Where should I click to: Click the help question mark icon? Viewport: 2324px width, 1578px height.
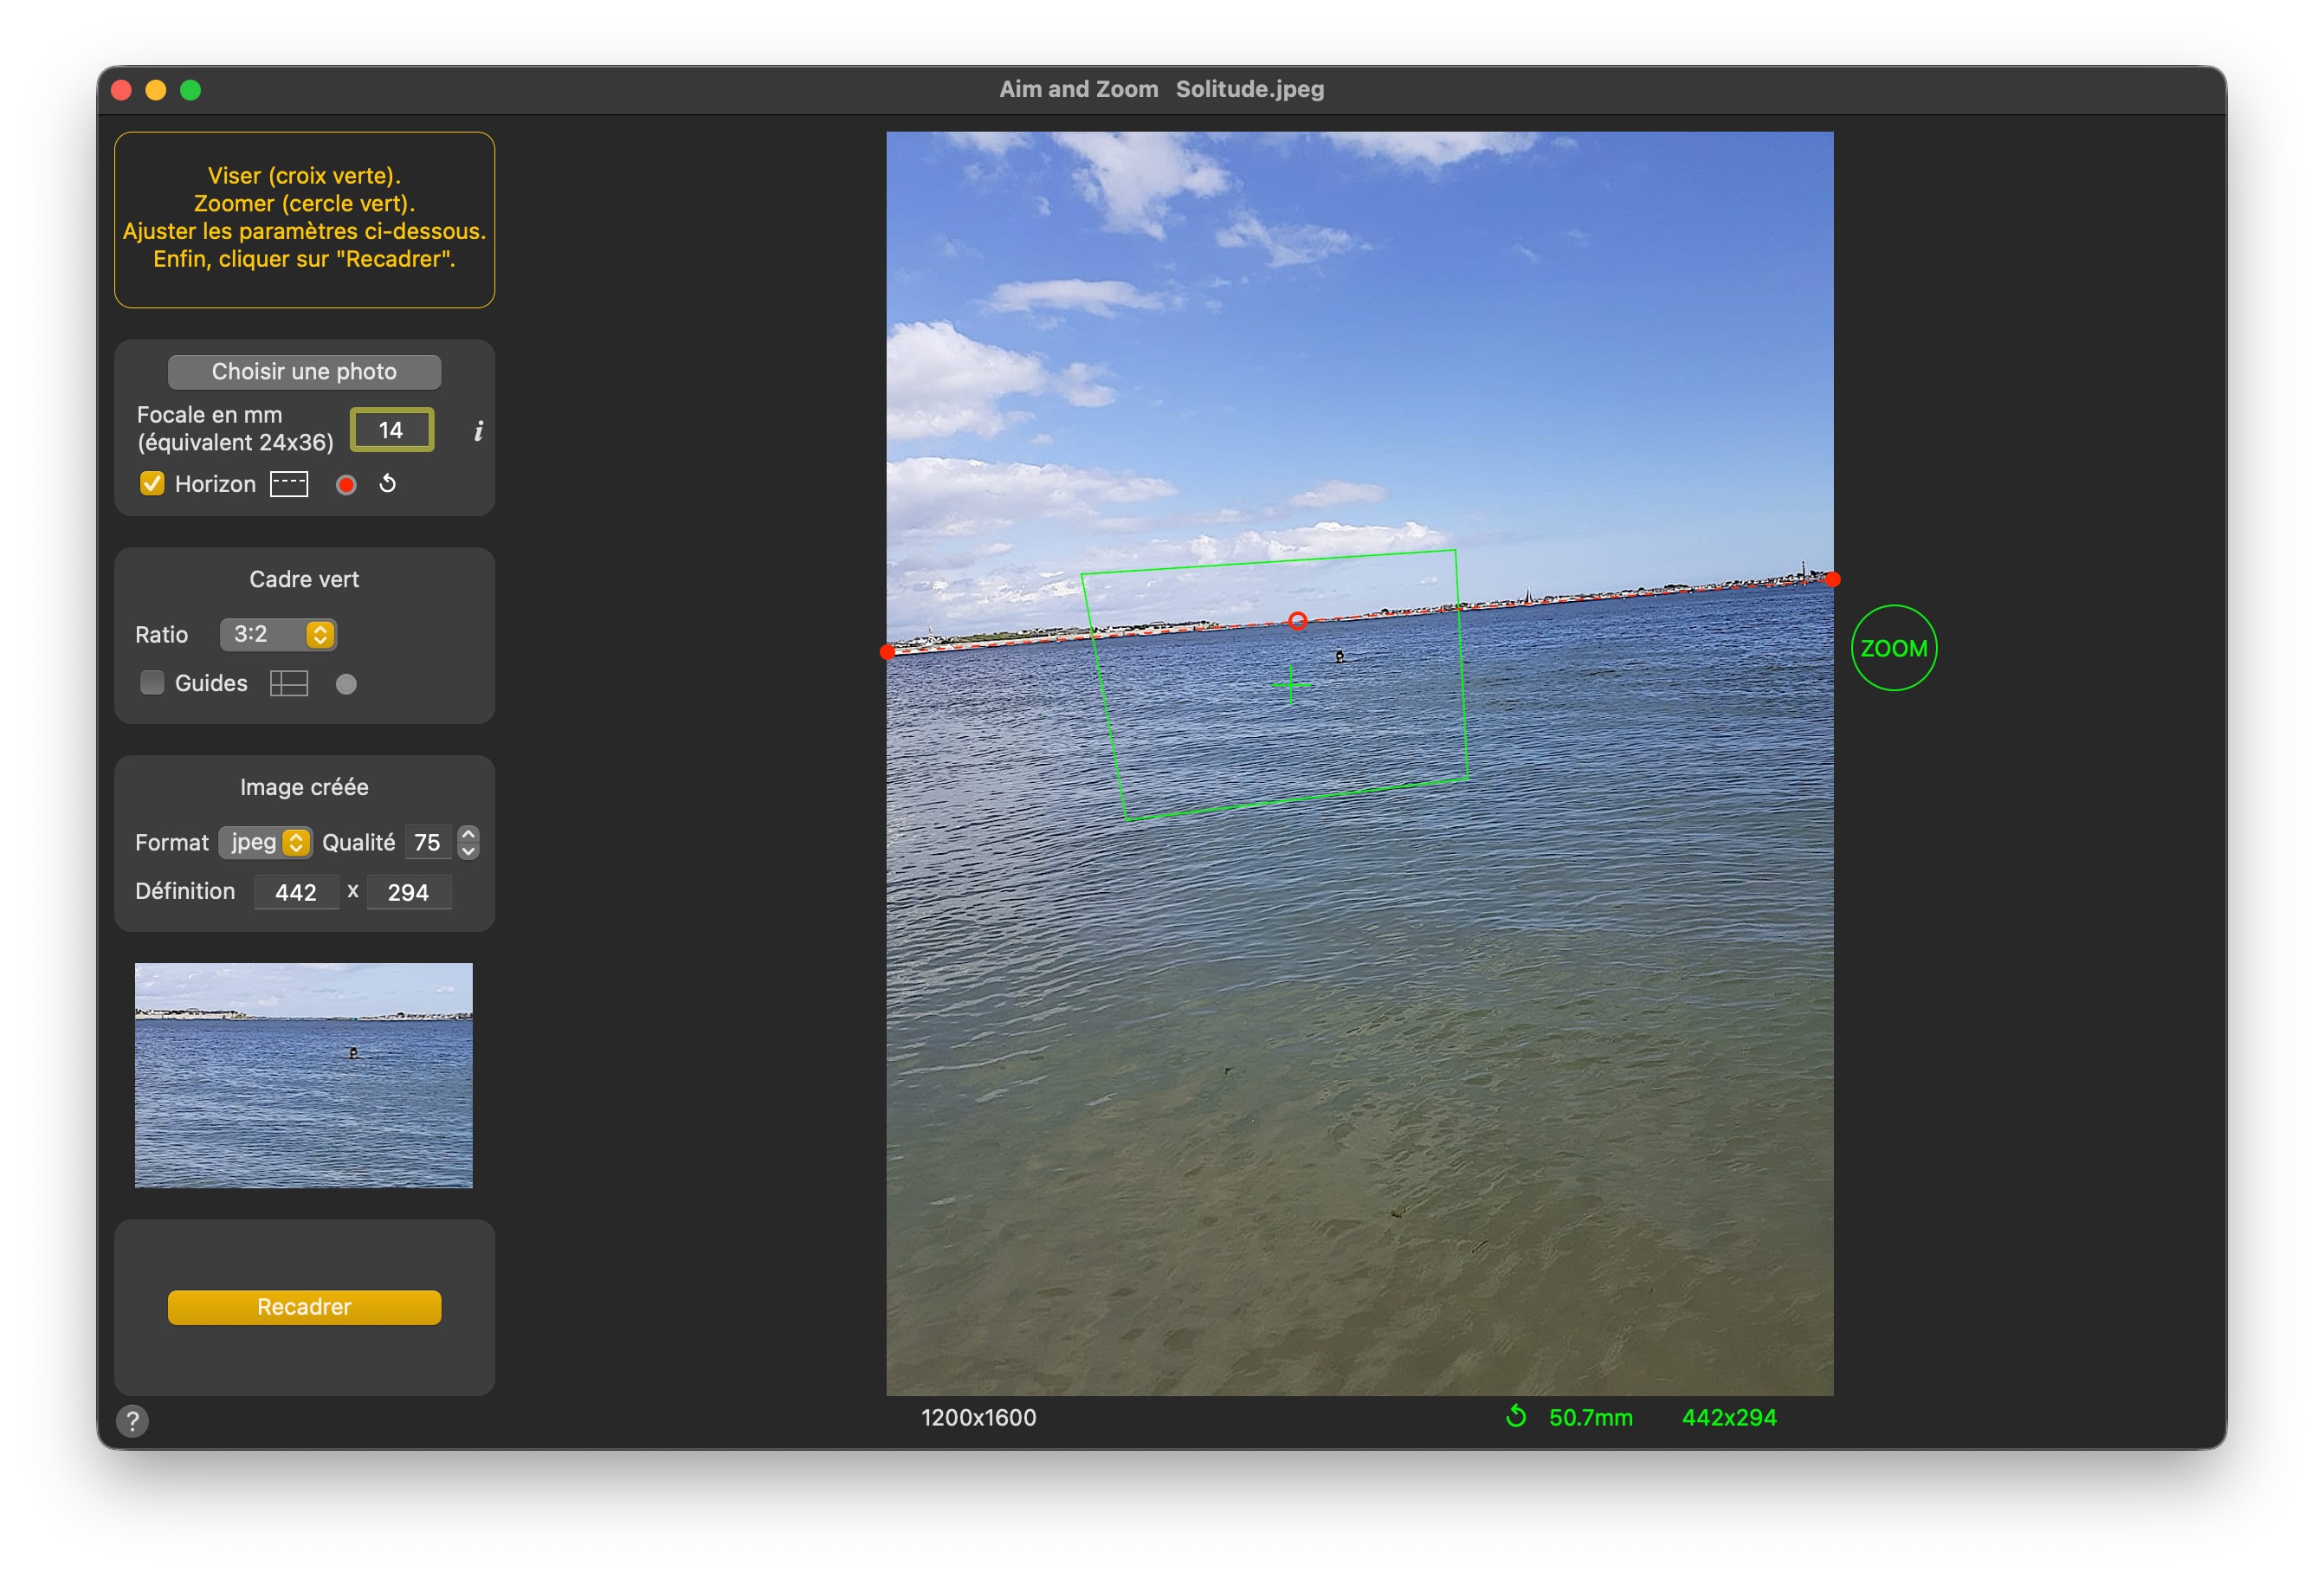(132, 1420)
